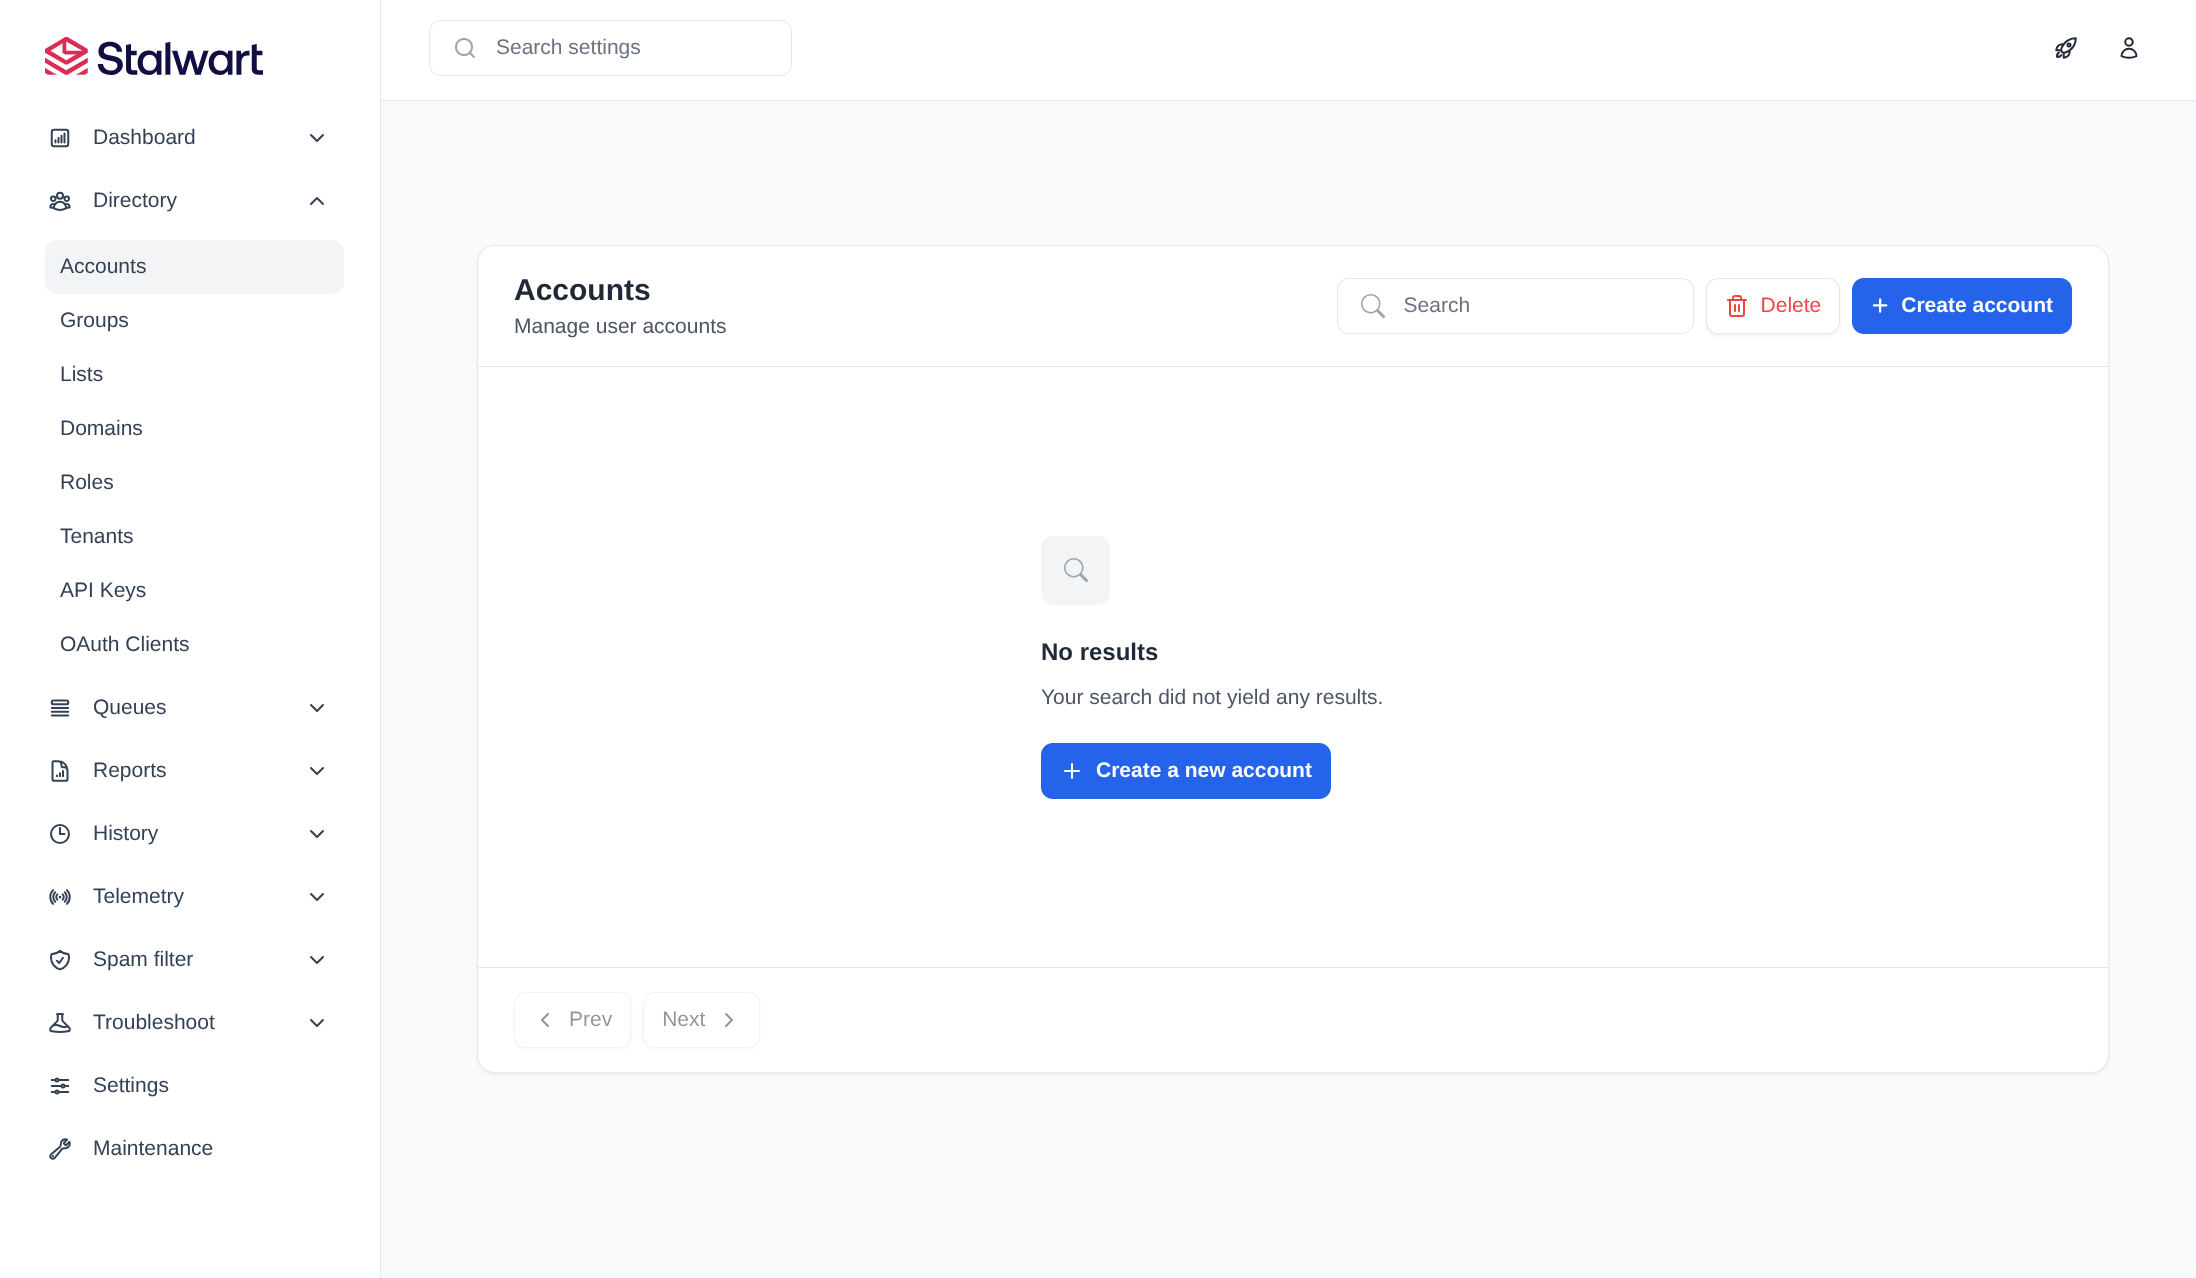Click the Directory people icon
This screenshot has width=2196, height=1278.
tap(60, 200)
